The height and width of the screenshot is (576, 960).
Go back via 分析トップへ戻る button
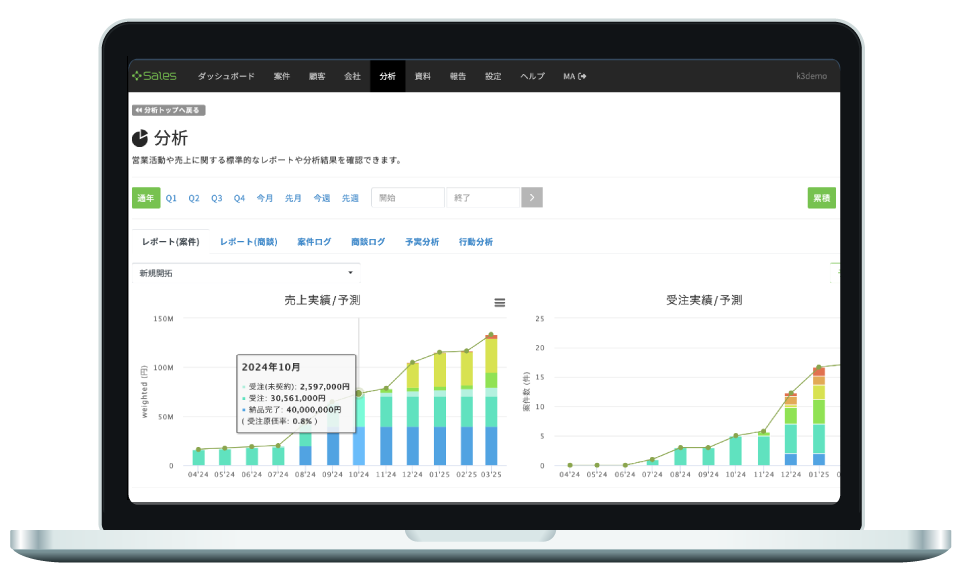[168, 110]
